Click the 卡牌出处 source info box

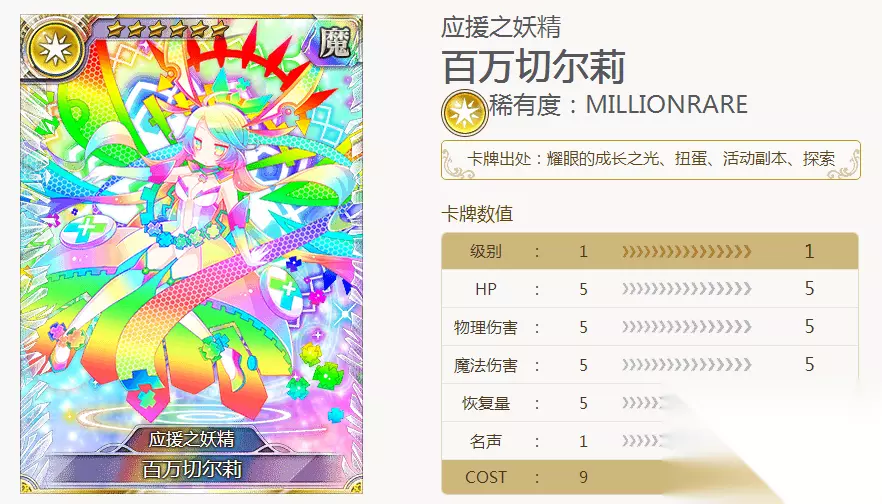pyautogui.click(x=651, y=160)
